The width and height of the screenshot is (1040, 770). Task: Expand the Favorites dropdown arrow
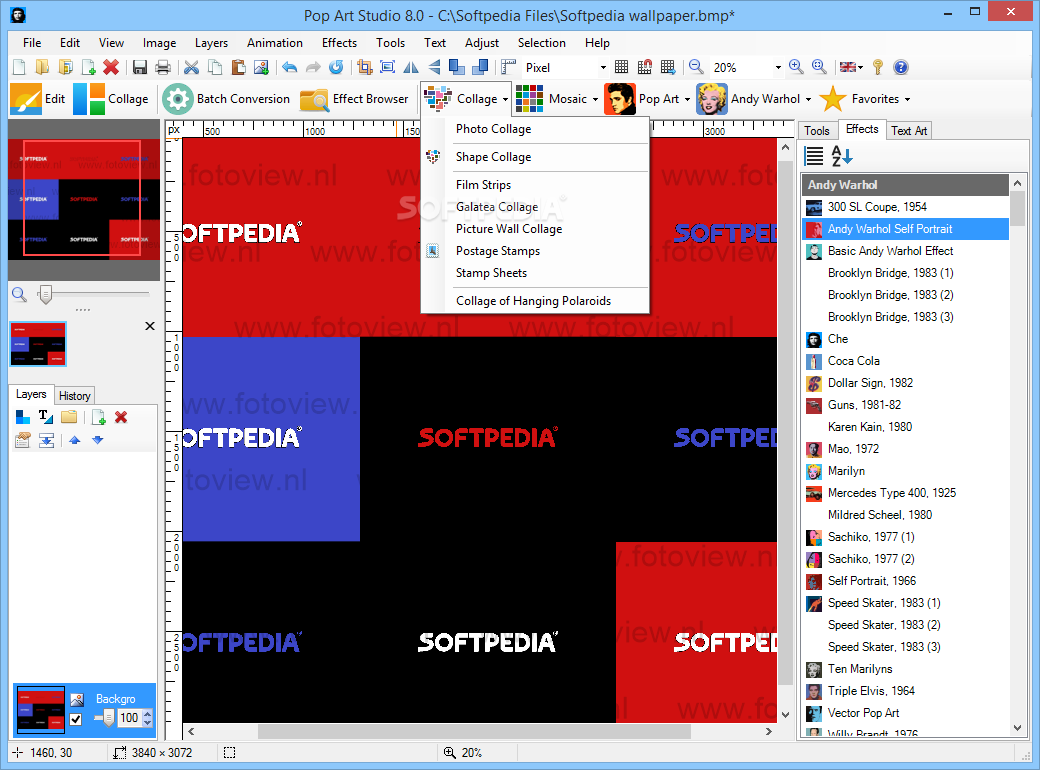point(907,99)
